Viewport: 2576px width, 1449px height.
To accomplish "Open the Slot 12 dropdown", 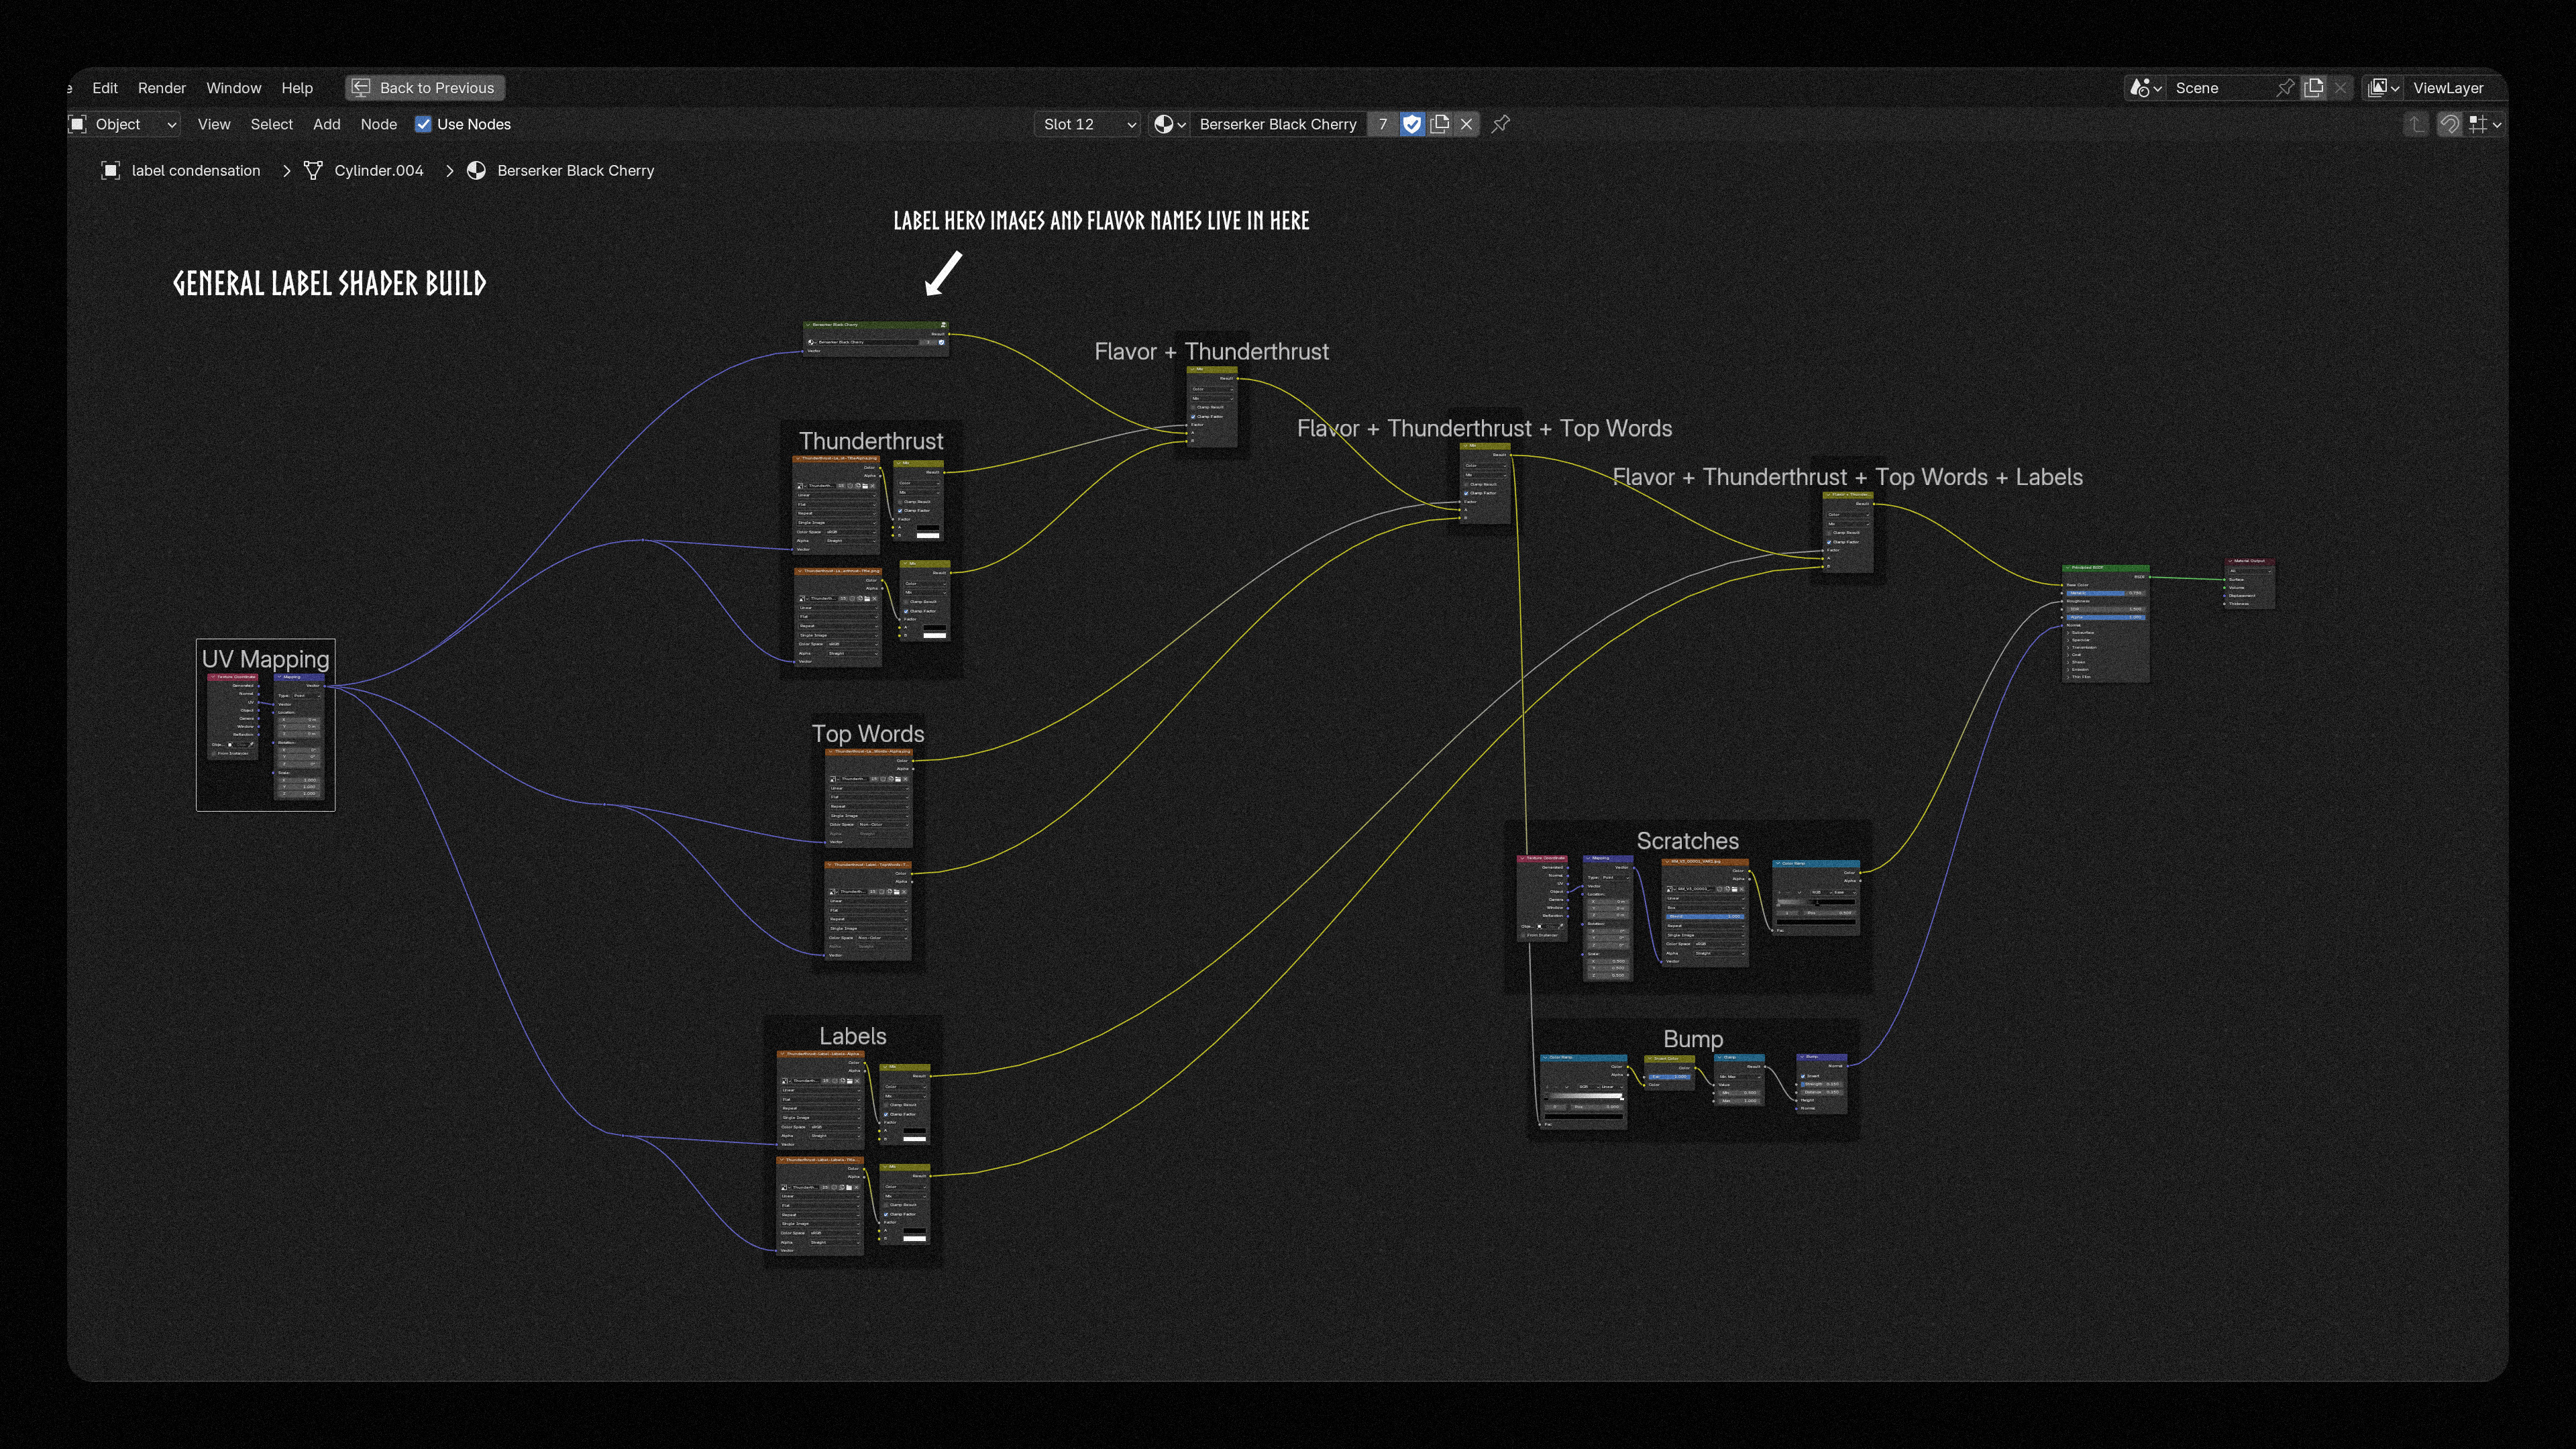I will (1087, 124).
